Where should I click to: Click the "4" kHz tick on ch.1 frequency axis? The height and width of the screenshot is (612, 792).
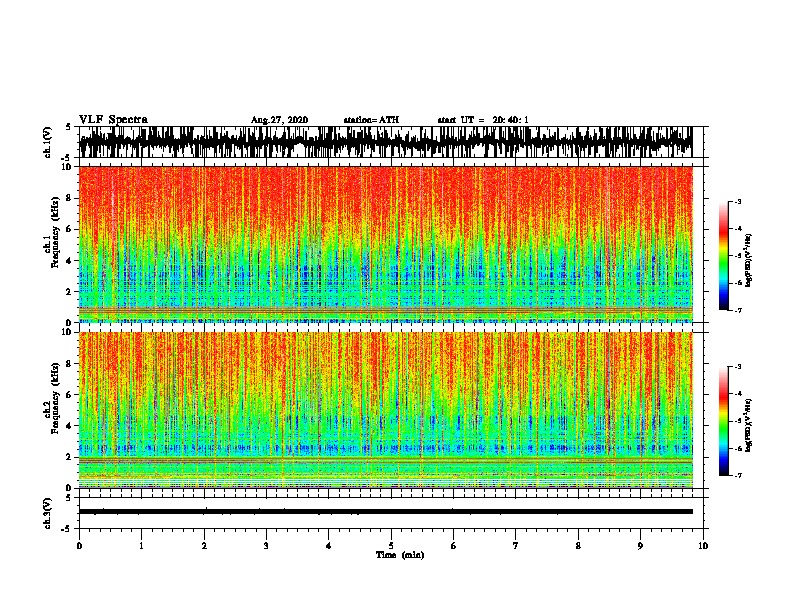[71, 261]
